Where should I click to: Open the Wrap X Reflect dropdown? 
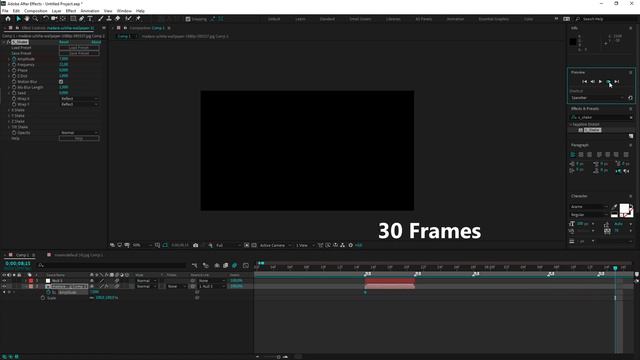coord(79,99)
